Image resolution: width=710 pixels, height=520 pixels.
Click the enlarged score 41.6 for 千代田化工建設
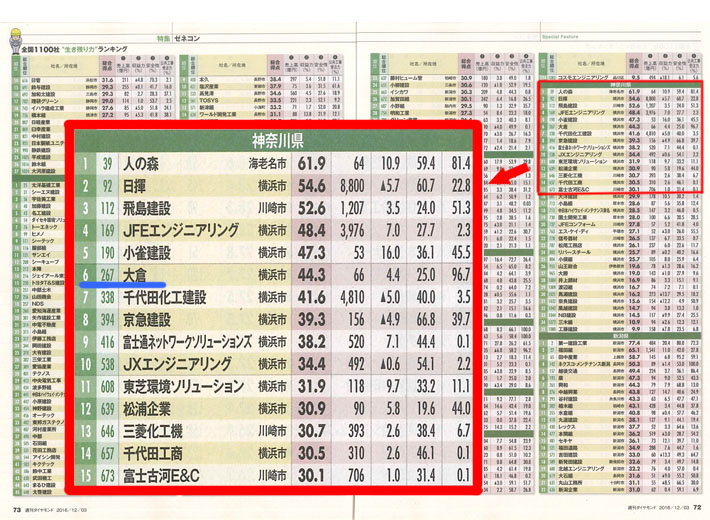(x=312, y=298)
